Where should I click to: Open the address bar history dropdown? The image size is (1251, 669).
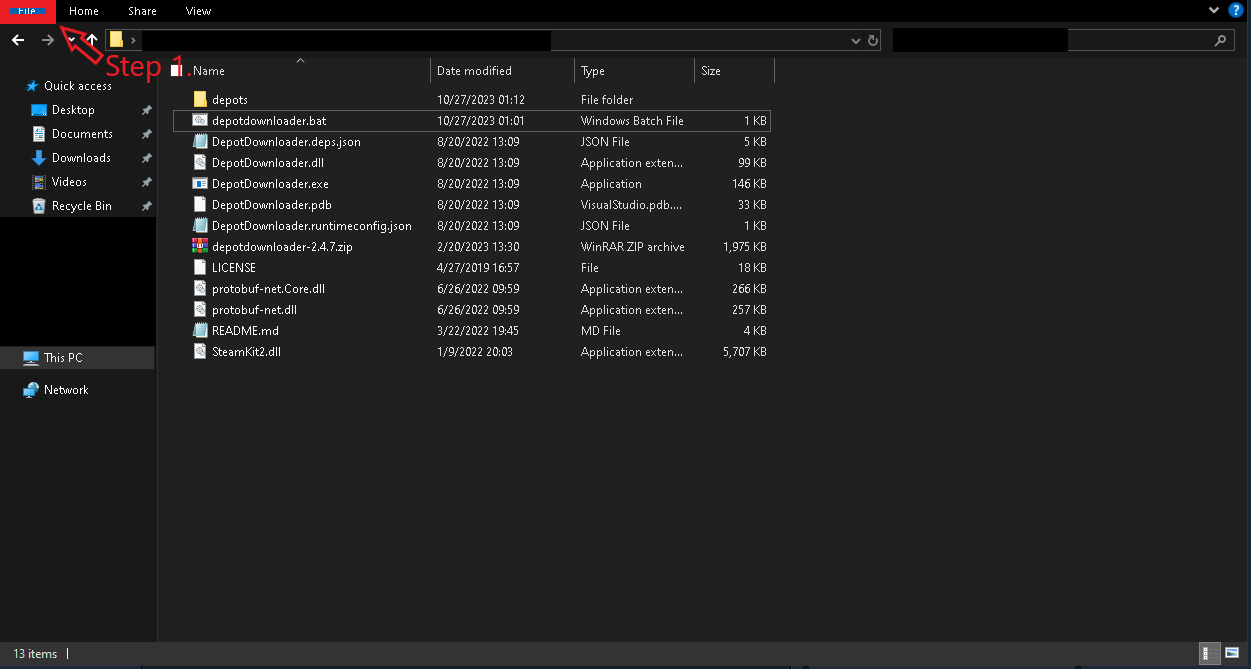pyautogui.click(x=856, y=41)
